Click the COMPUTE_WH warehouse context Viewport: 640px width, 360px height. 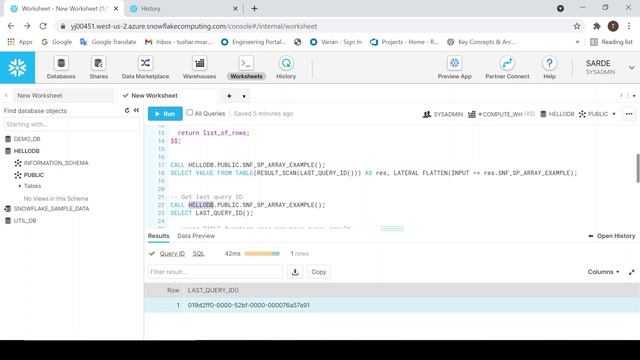pyautogui.click(x=501, y=114)
